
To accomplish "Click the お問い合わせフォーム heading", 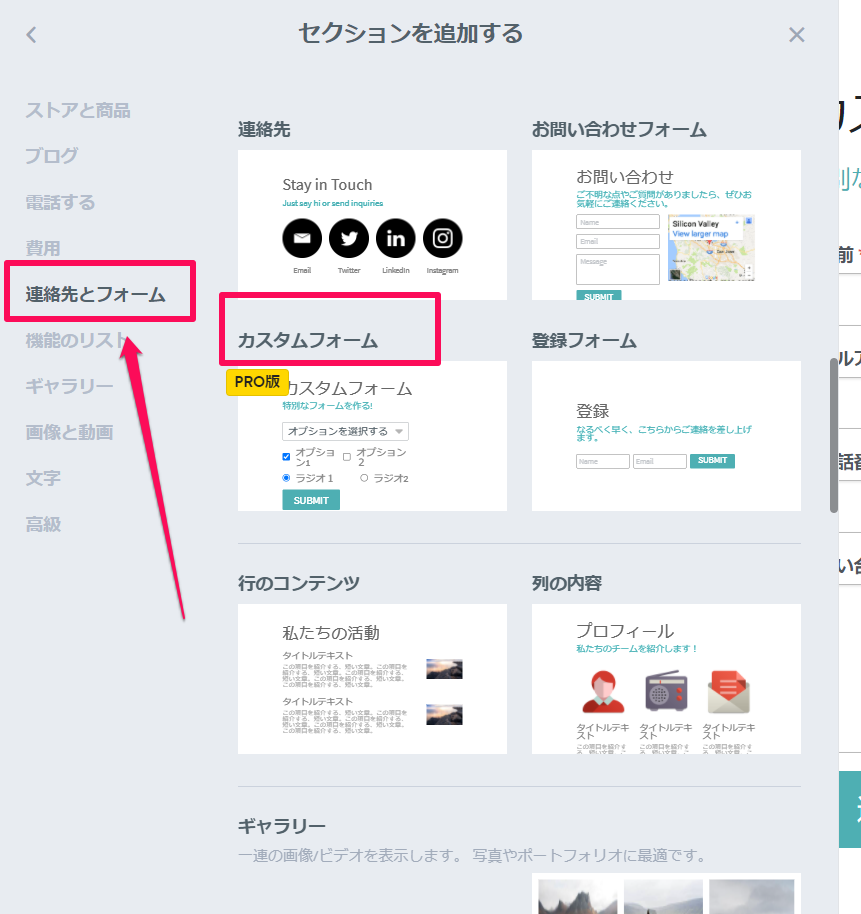I will [618, 129].
